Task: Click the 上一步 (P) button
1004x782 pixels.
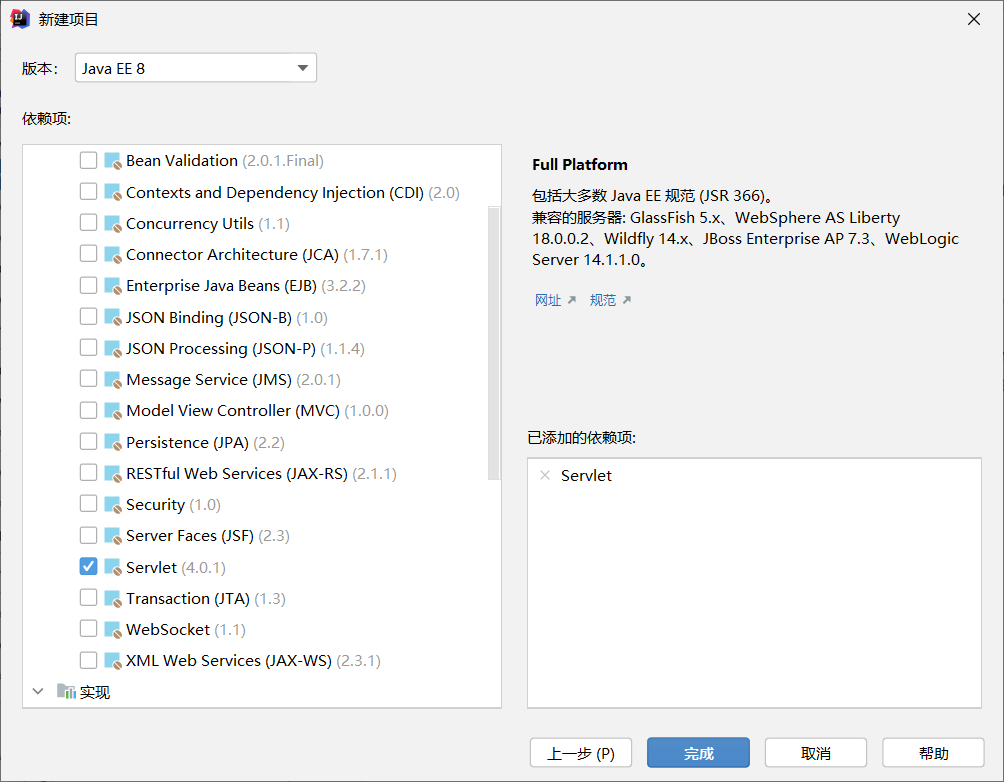Action: [x=581, y=753]
